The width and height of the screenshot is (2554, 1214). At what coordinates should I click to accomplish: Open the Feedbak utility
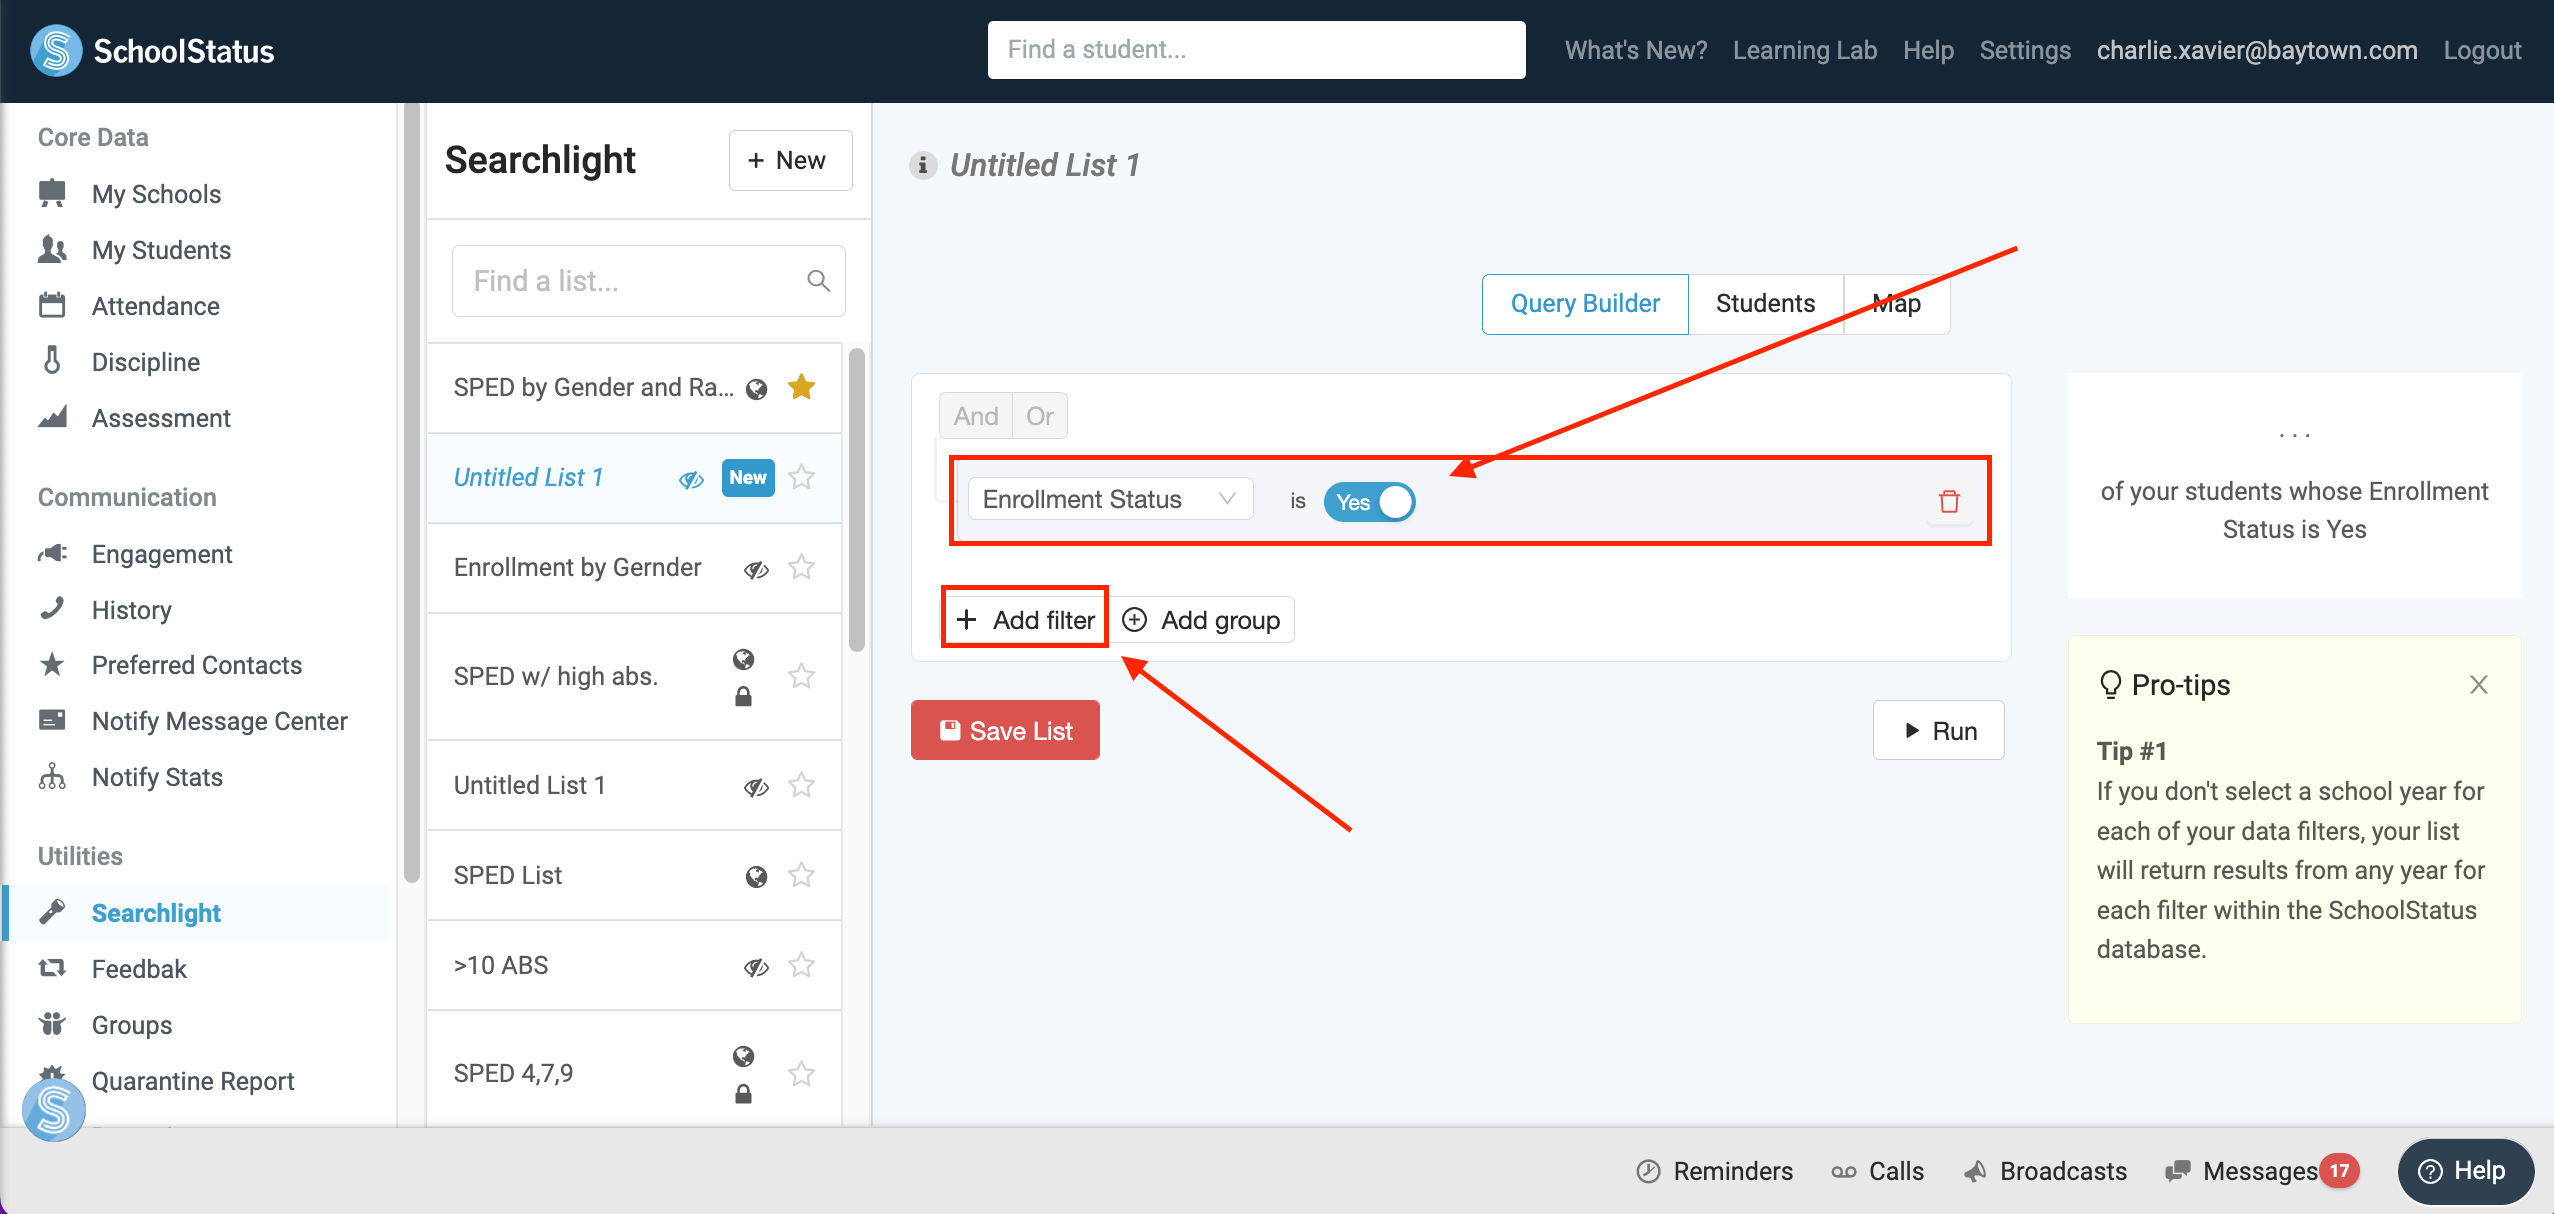tap(139, 969)
